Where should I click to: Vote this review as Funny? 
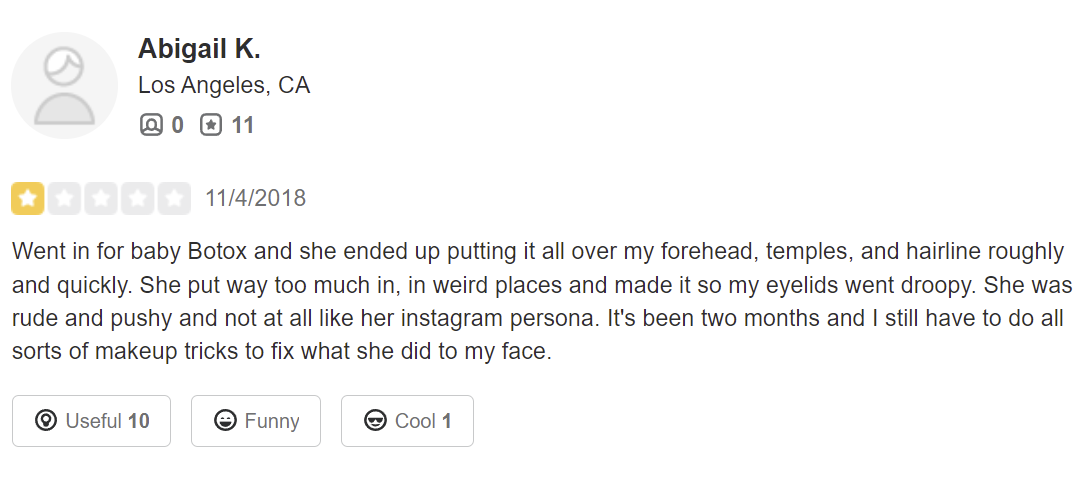(x=256, y=421)
